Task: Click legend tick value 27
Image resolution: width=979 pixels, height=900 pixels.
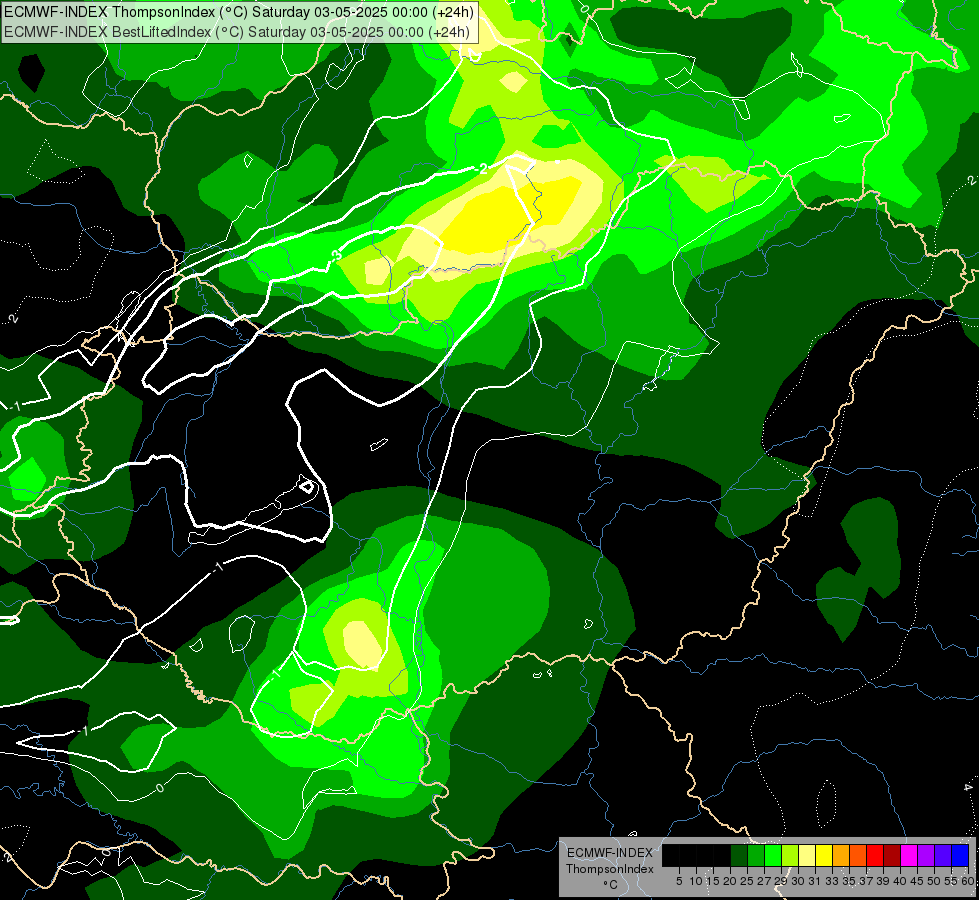Action: pos(764,881)
